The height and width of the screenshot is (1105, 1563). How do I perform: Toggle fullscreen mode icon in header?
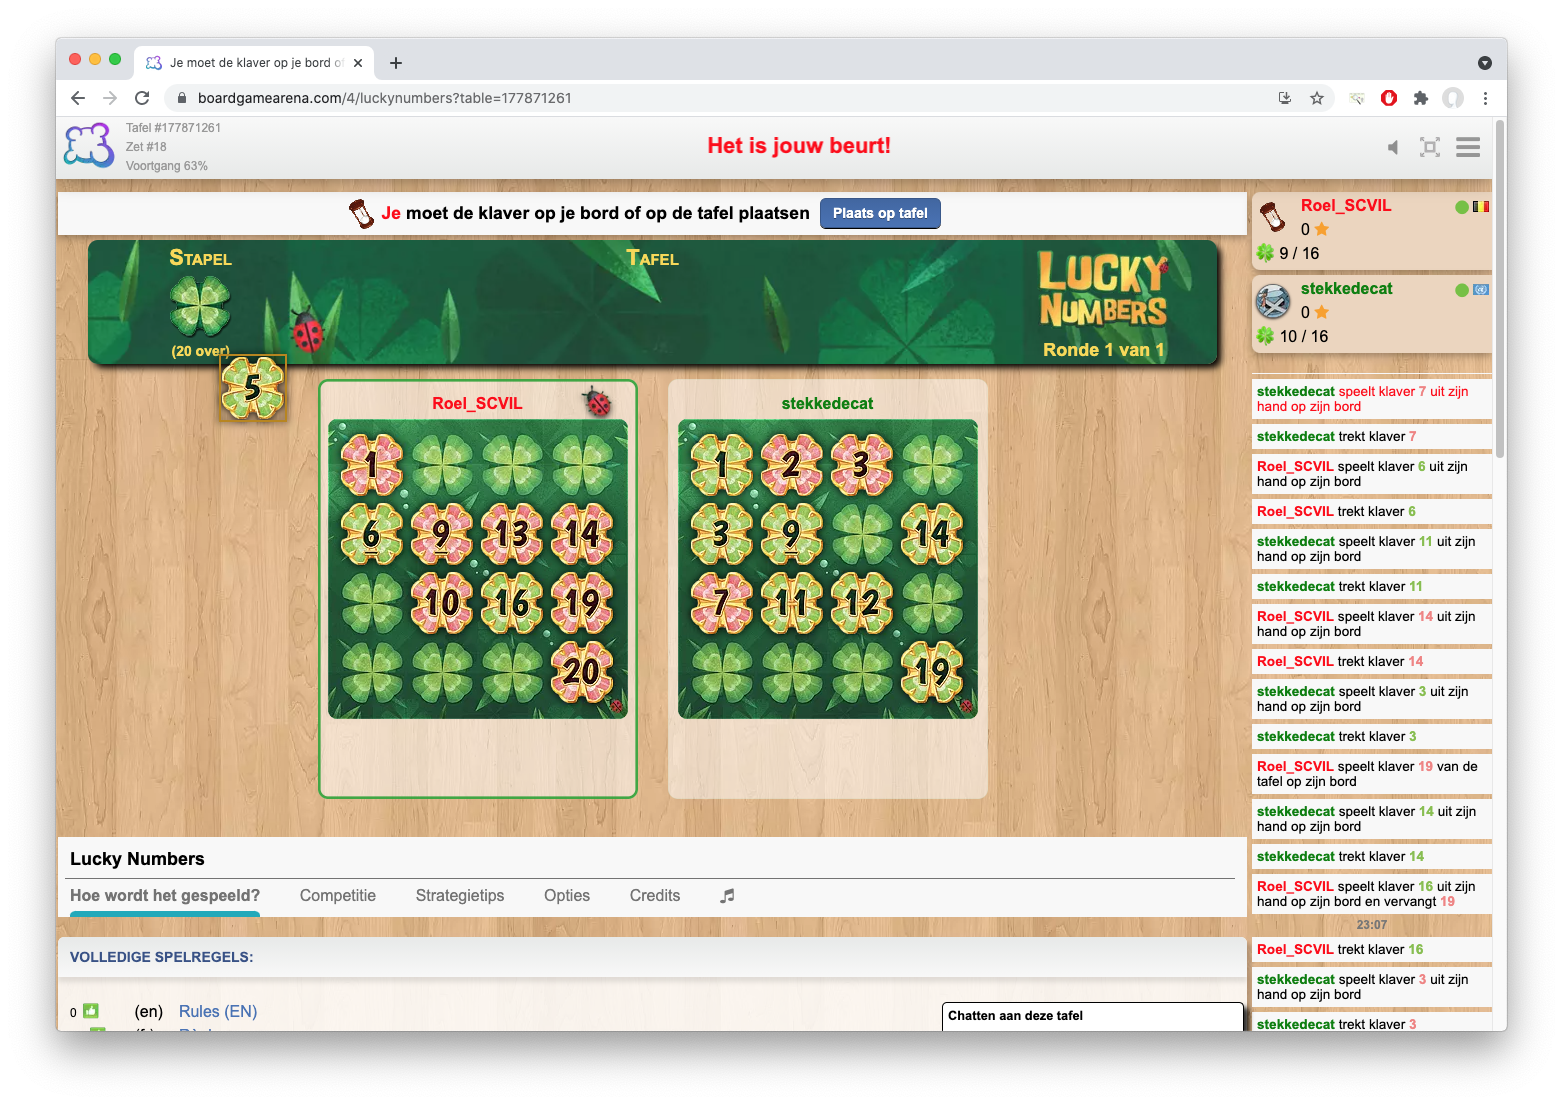tap(1430, 148)
